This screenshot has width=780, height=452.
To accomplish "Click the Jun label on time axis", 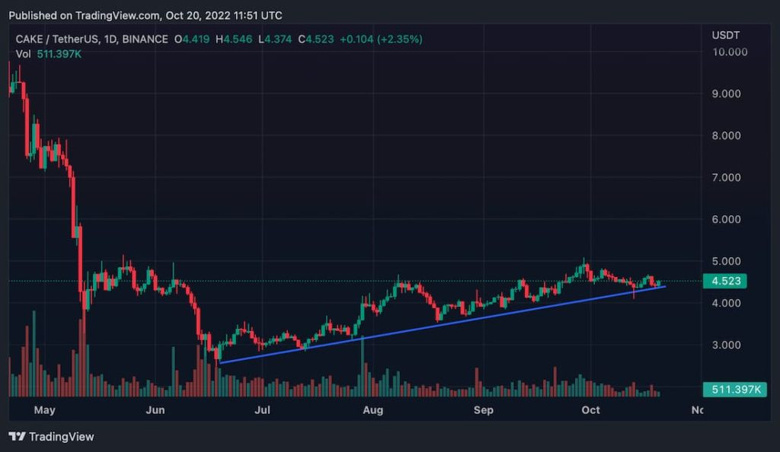I will click(x=155, y=409).
